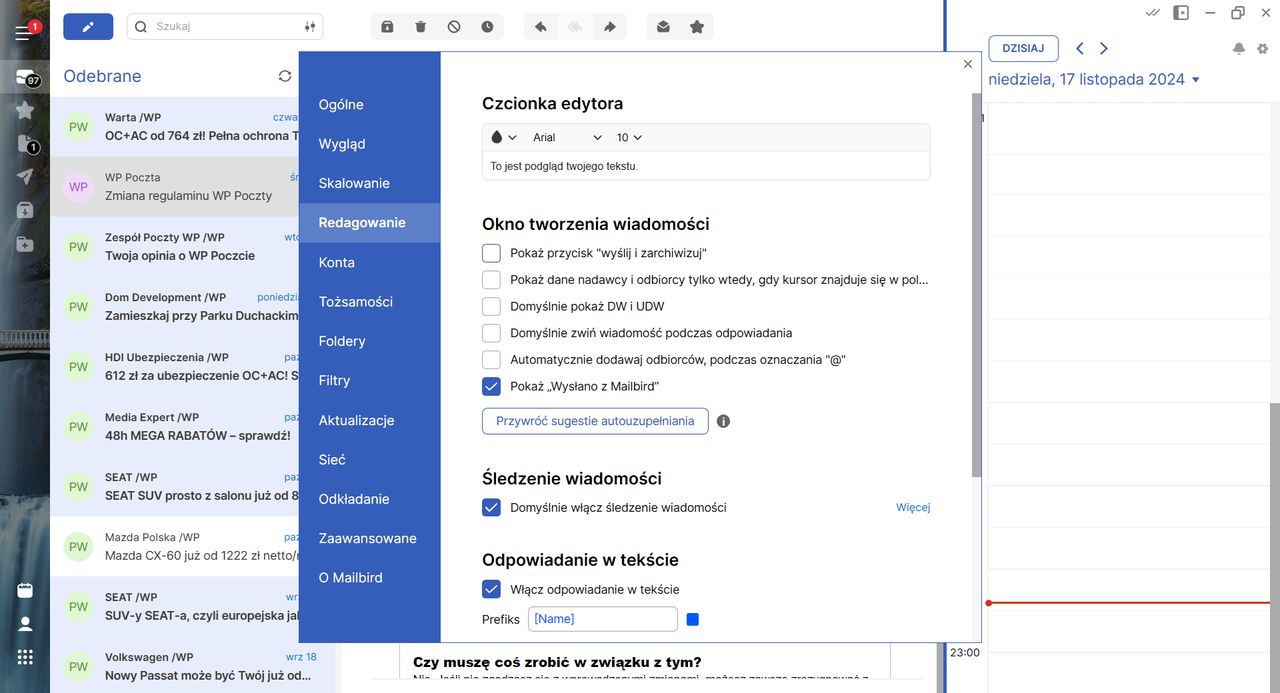This screenshot has width=1280, height=693.
Task: Click the DZISIAJ calendar button
Action: [x=1023, y=48]
